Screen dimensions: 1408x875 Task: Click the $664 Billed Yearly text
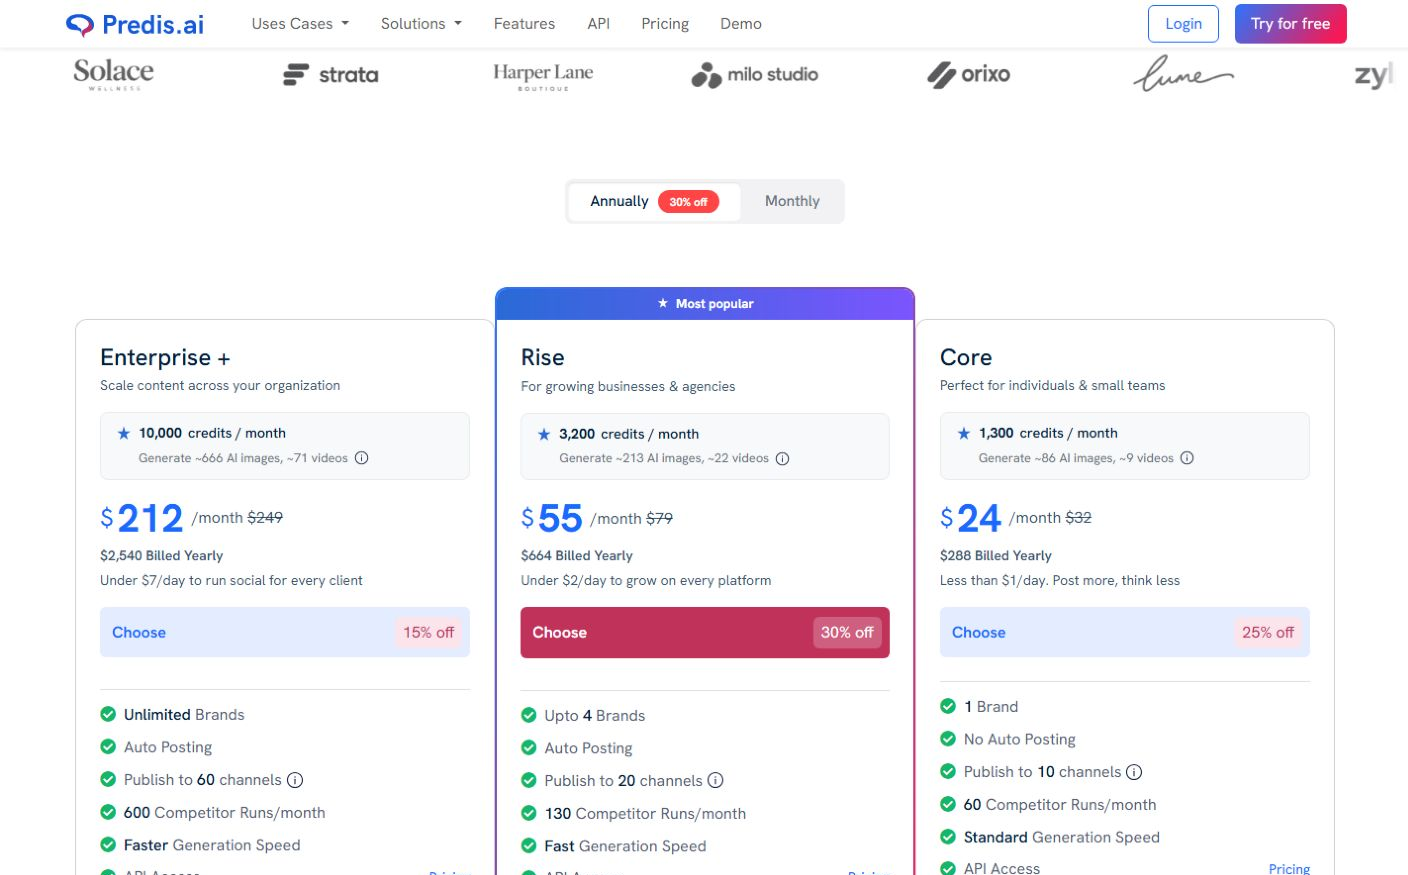pos(577,555)
